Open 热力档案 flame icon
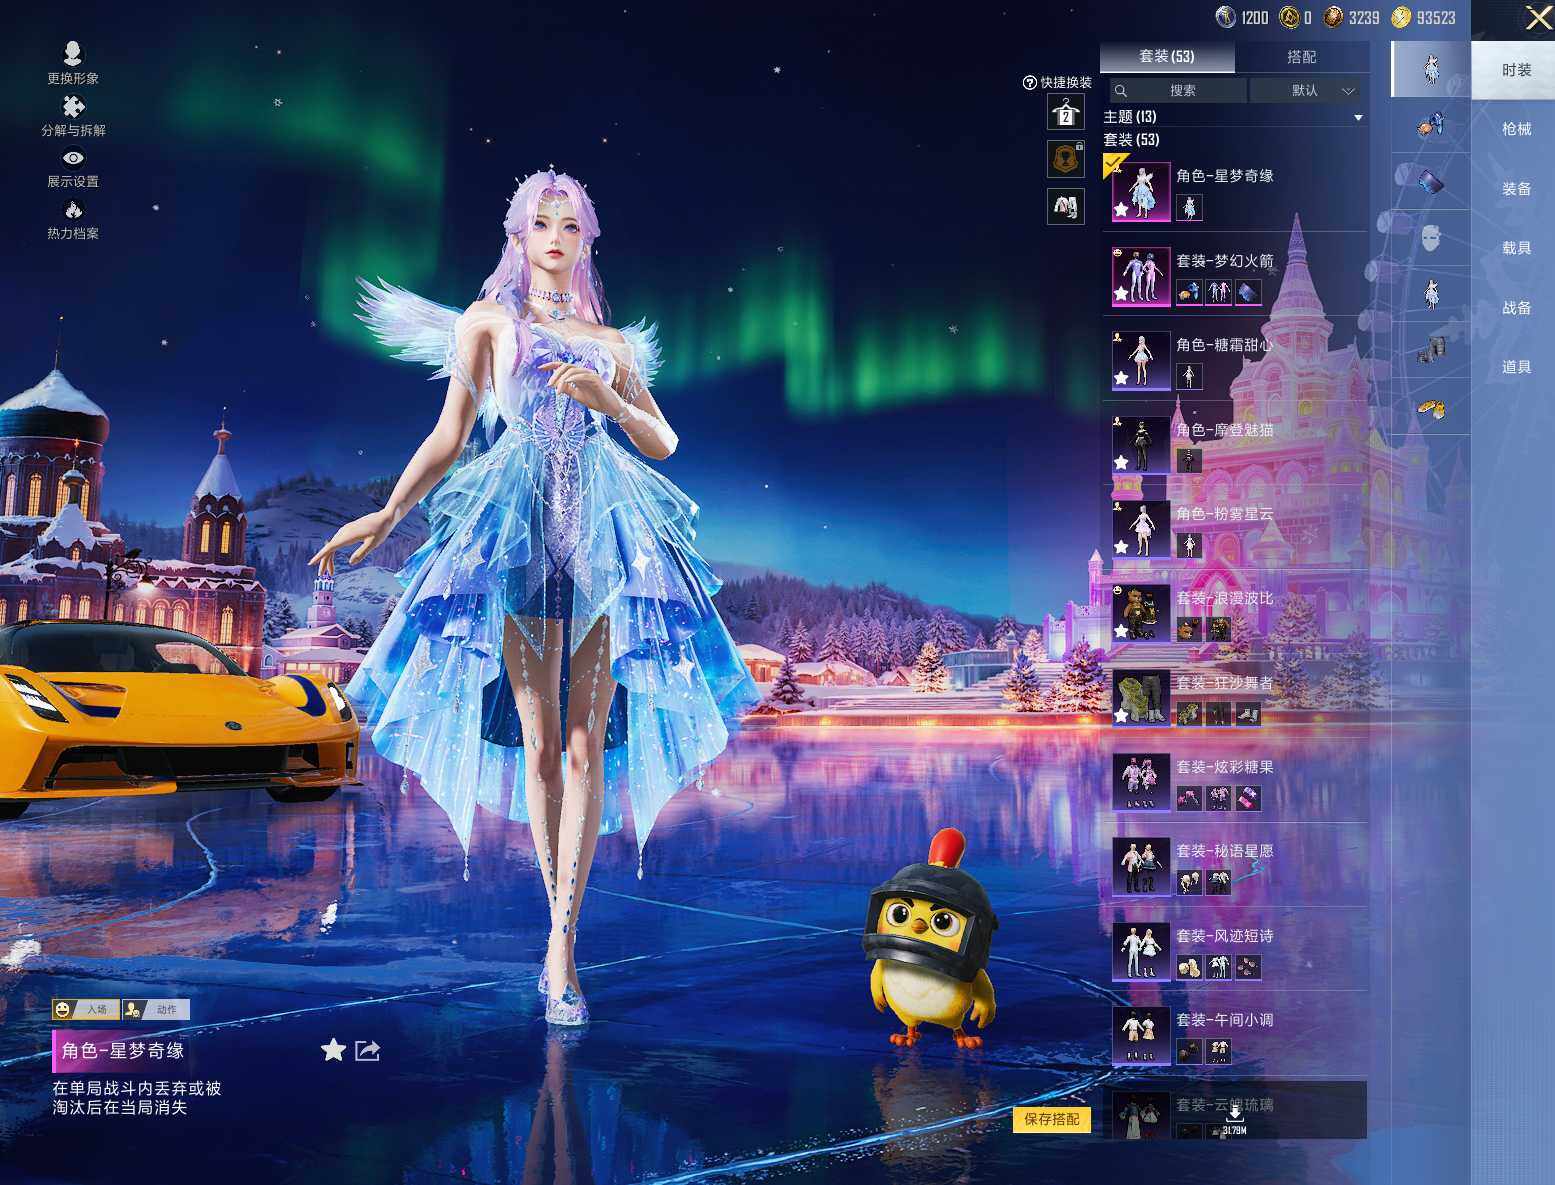The width and height of the screenshot is (1555, 1185). pyautogui.click(x=73, y=209)
